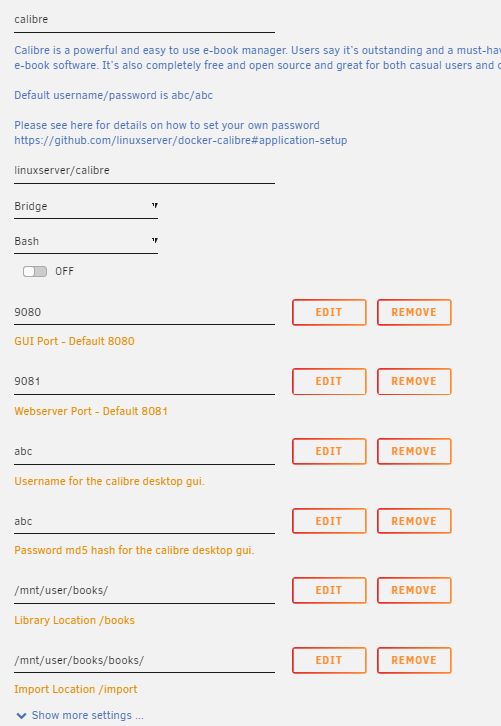Edit the Webserver Port 9081 entry
This screenshot has width=501, height=726.
click(329, 382)
